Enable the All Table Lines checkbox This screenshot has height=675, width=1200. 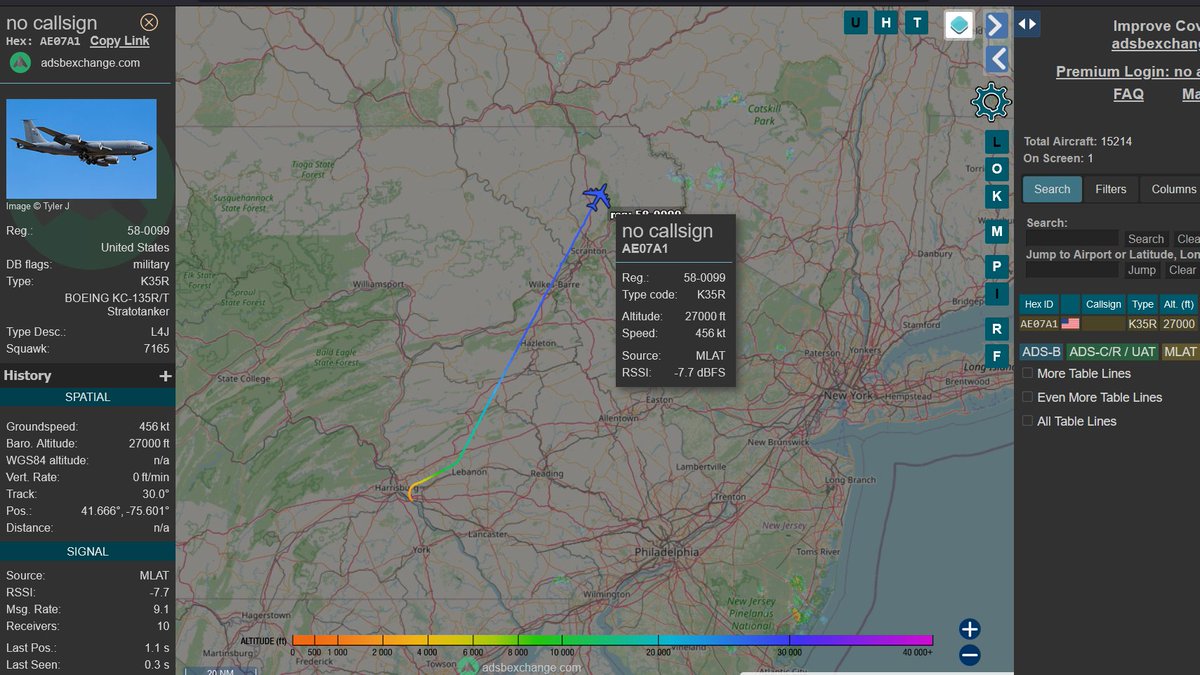point(1027,421)
